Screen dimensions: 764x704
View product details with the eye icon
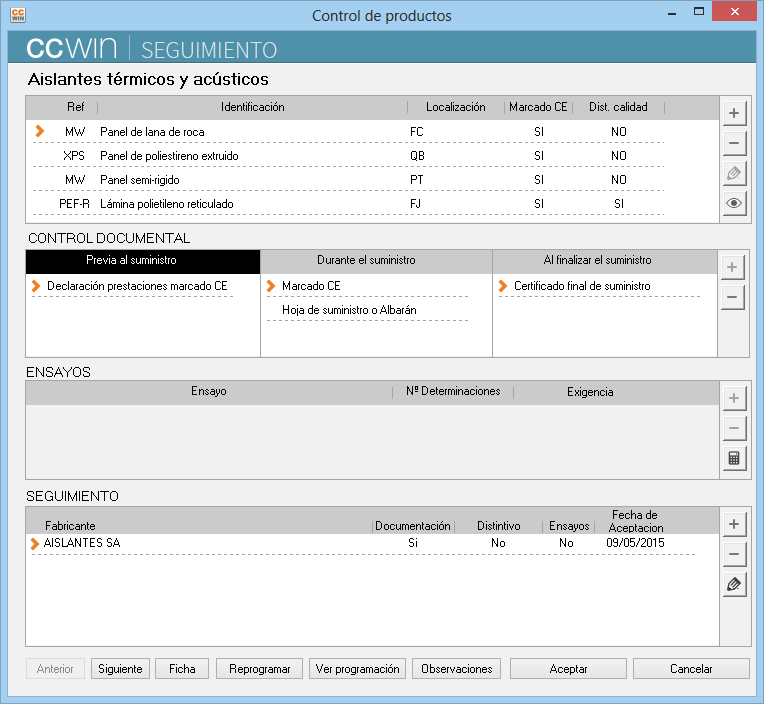tap(734, 203)
